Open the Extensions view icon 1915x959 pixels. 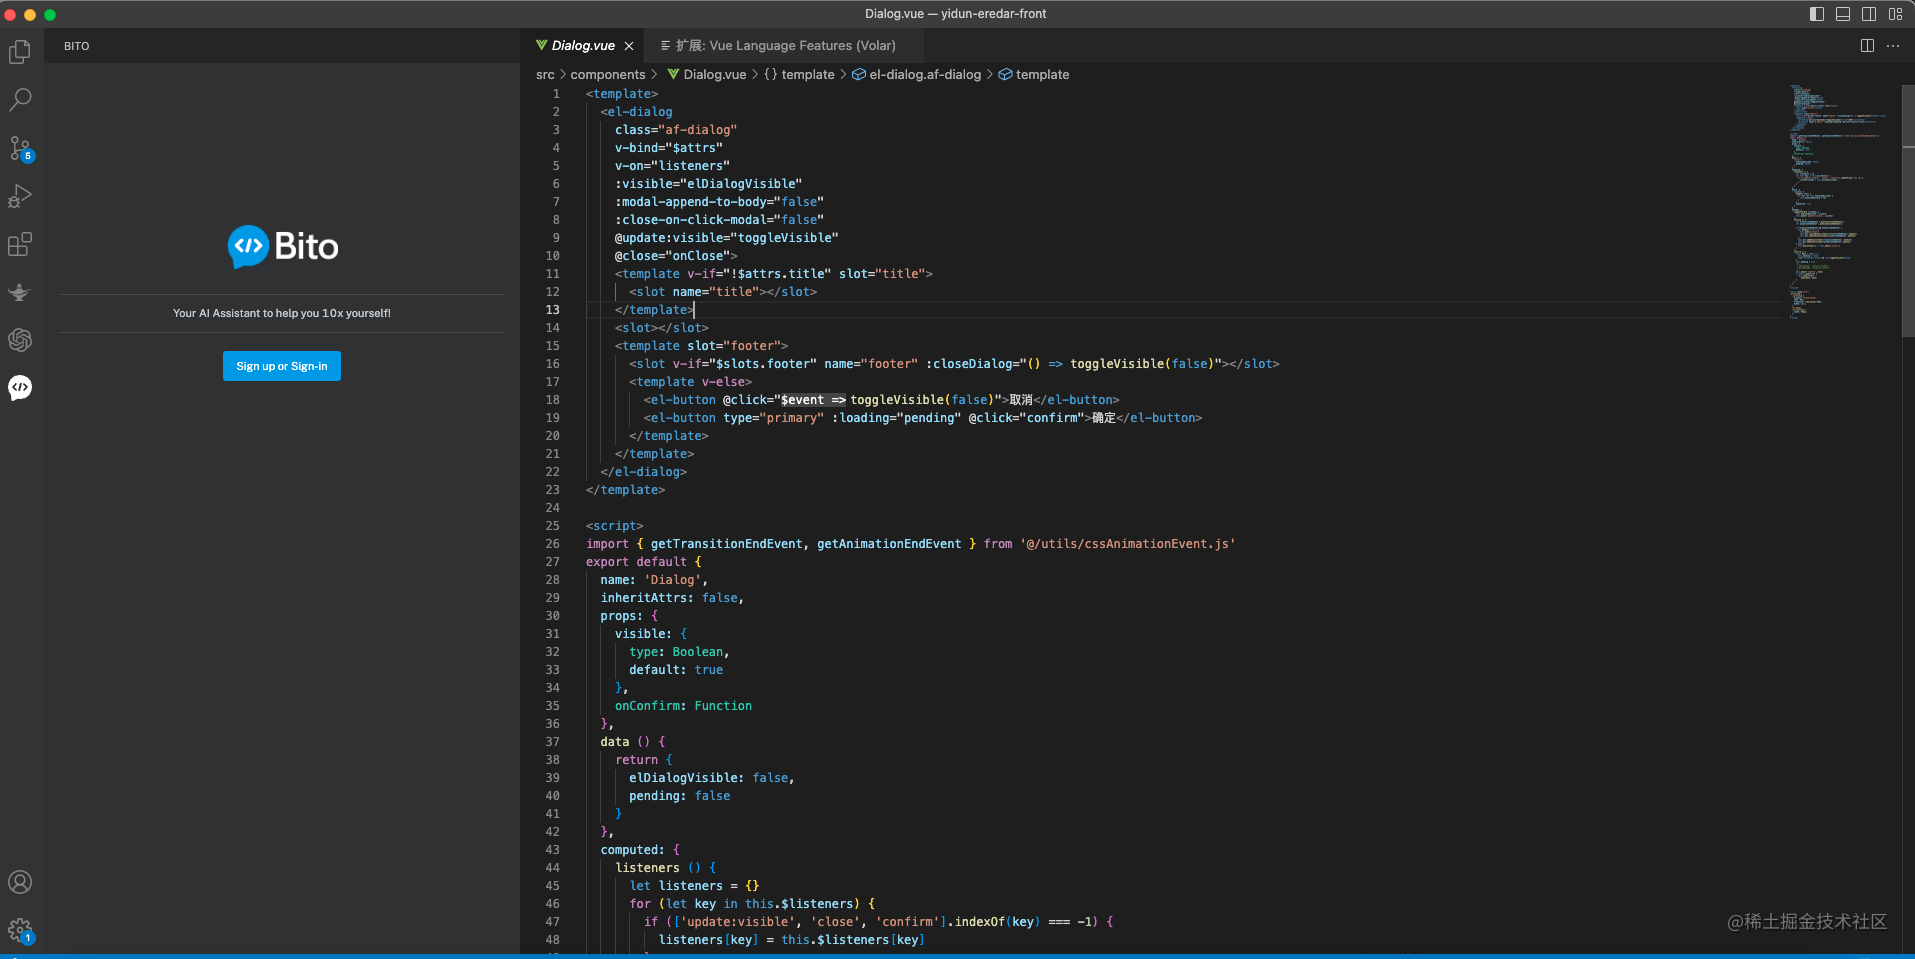pyautogui.click(x=20, y=244)
